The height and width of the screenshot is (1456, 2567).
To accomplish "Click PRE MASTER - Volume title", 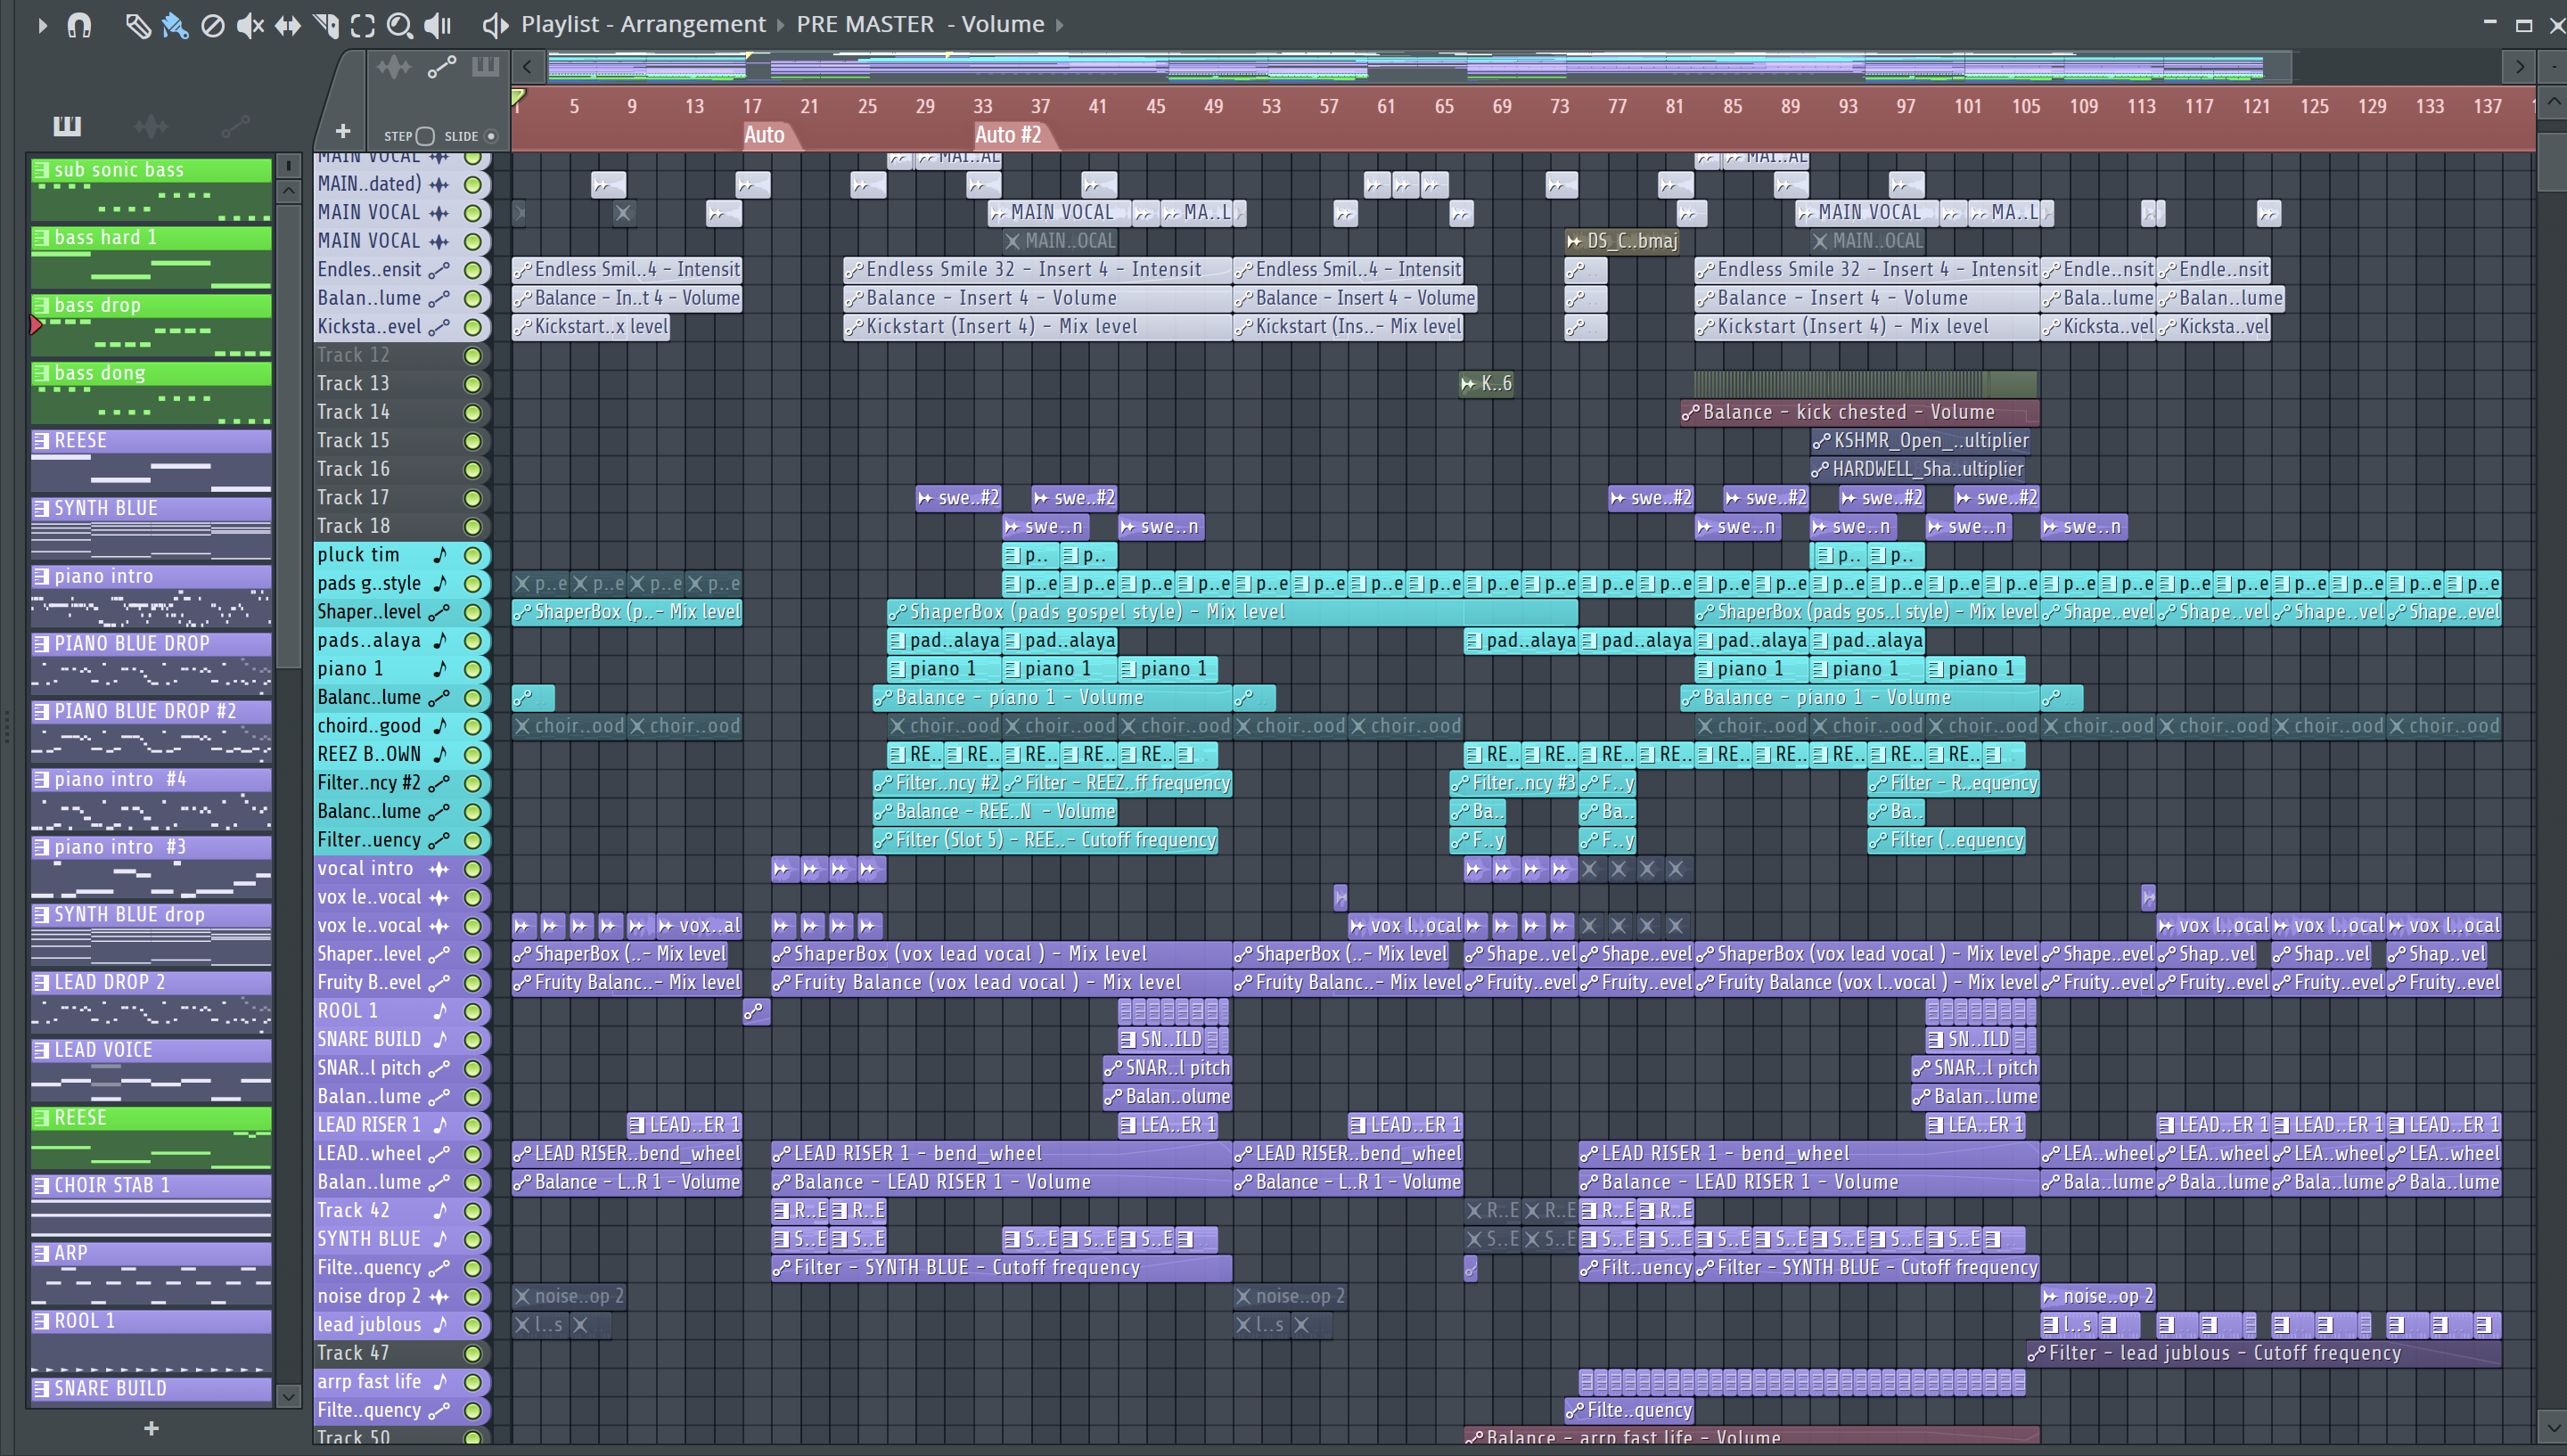I will 920,24.
